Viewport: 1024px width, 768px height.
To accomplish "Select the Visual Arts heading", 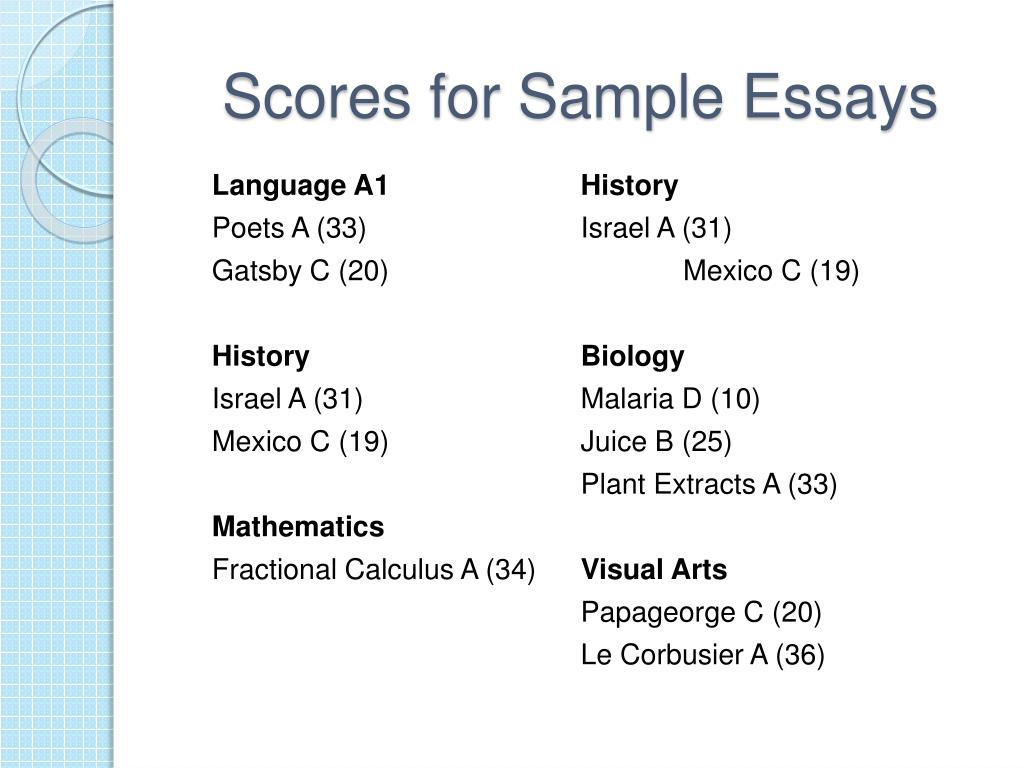I will click(654, 569).
